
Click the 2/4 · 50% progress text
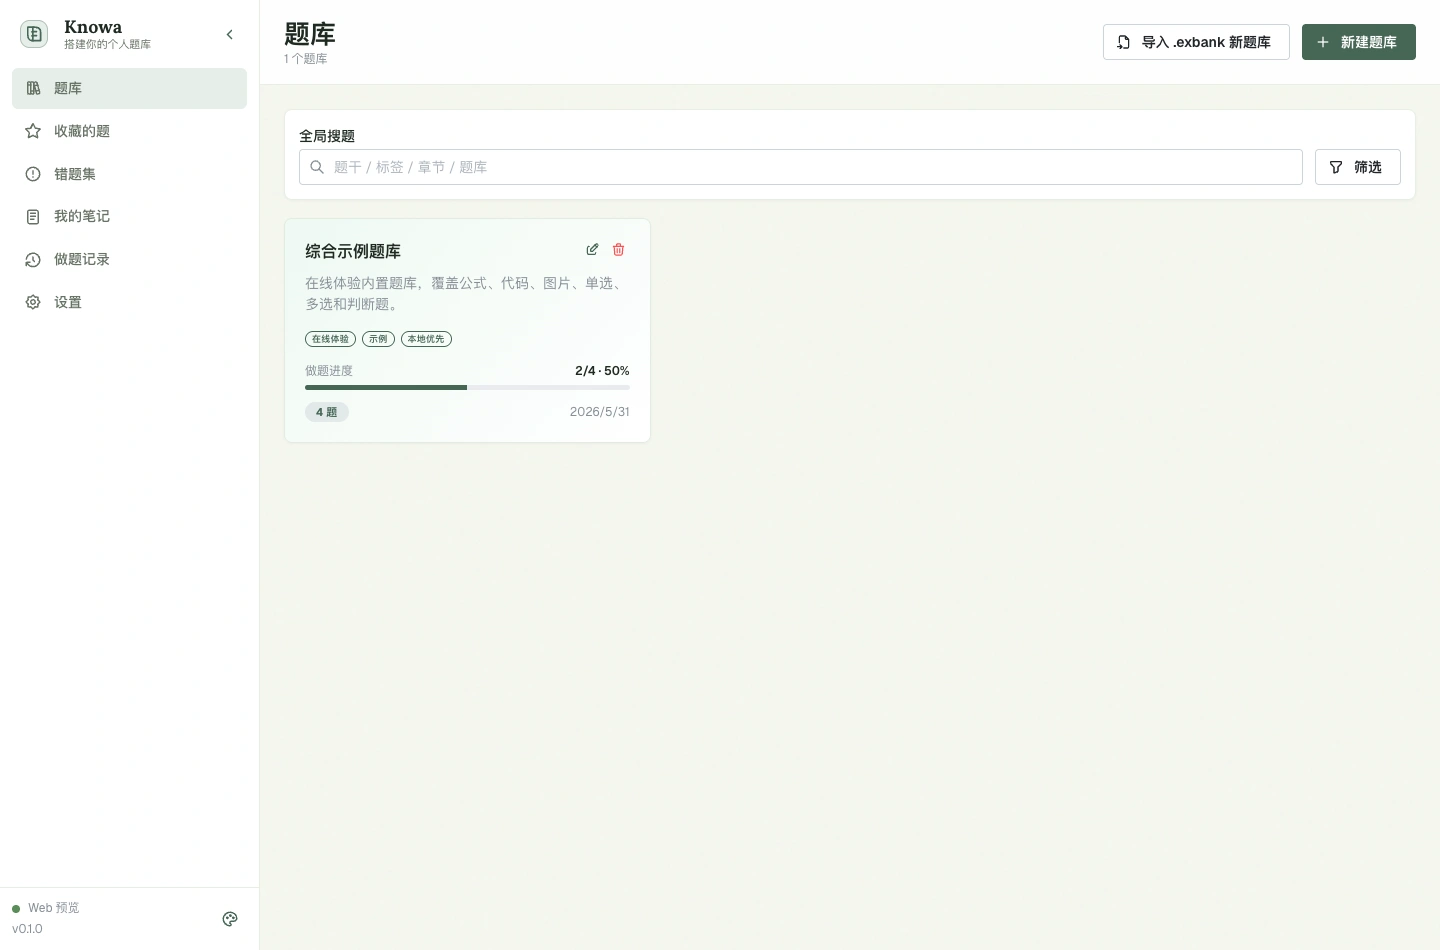point(602,371)
